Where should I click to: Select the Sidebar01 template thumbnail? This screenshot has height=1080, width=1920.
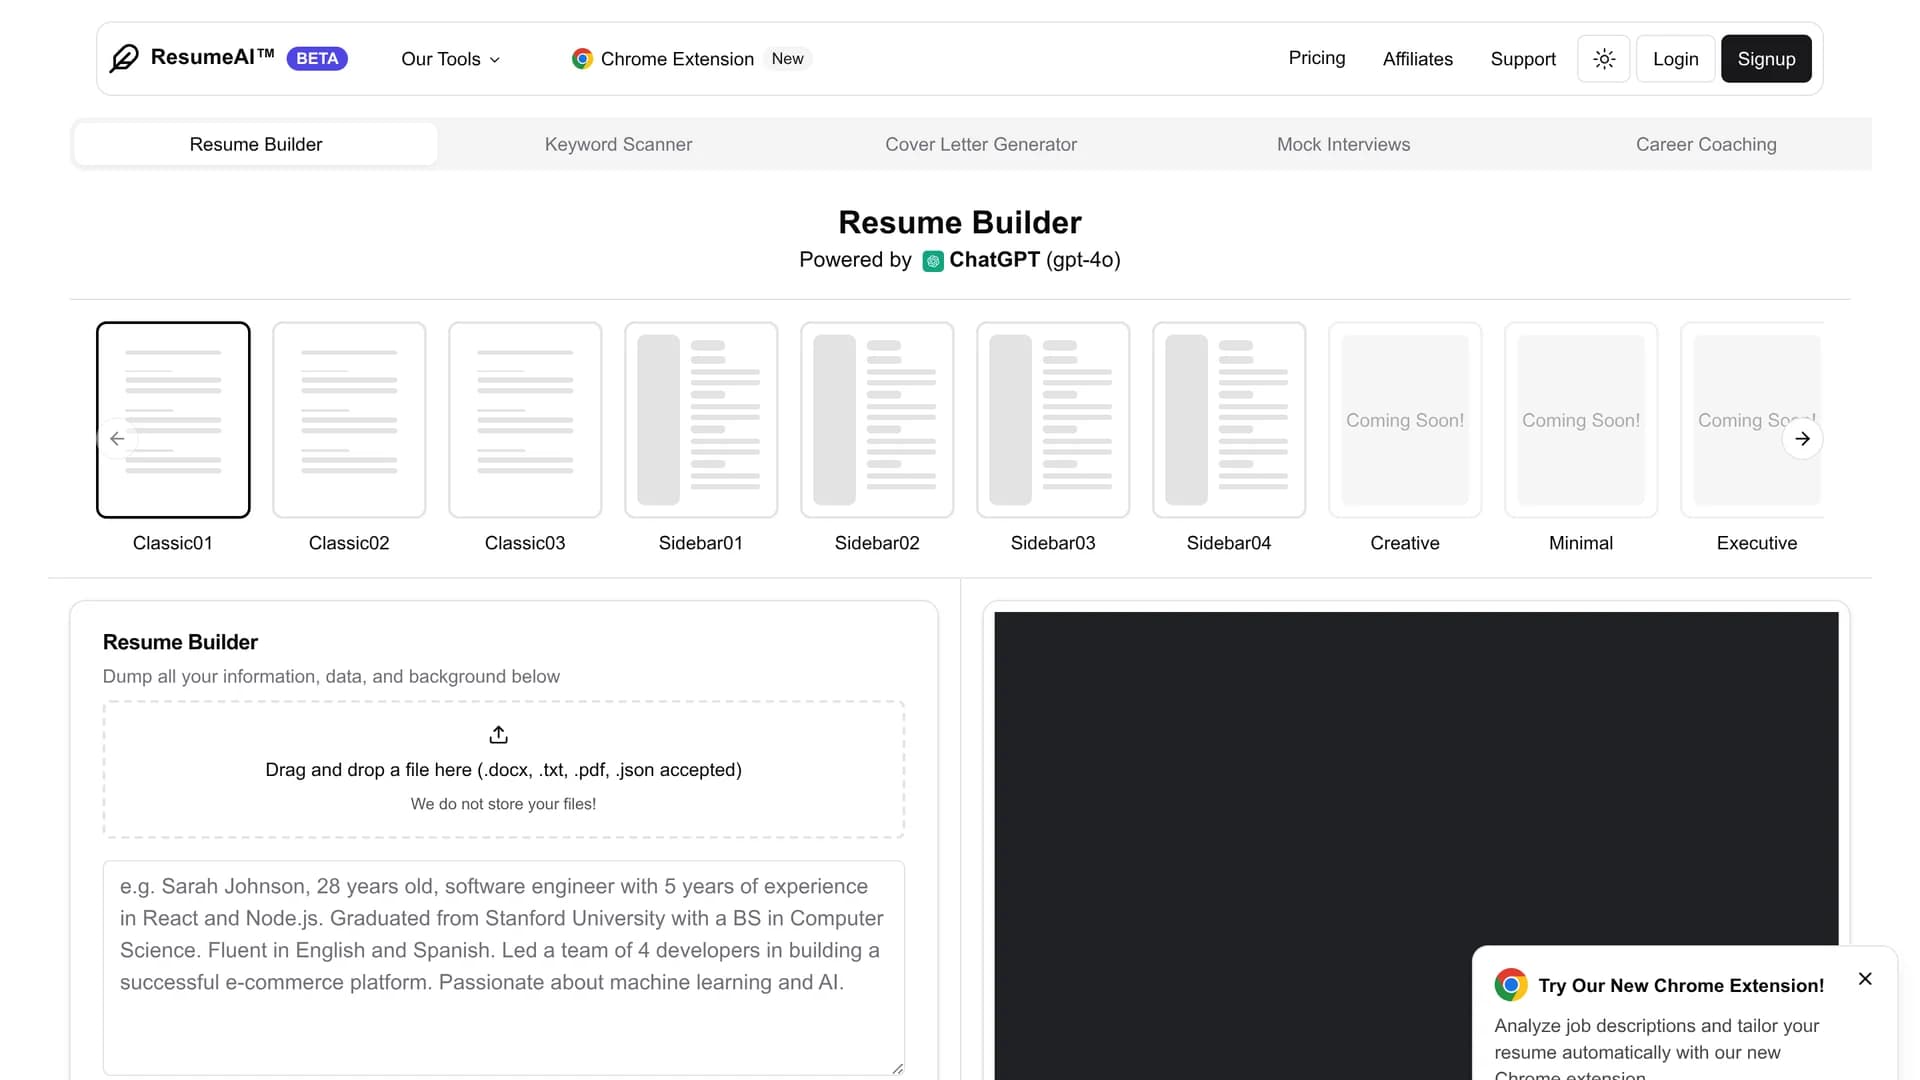(701, 420)
